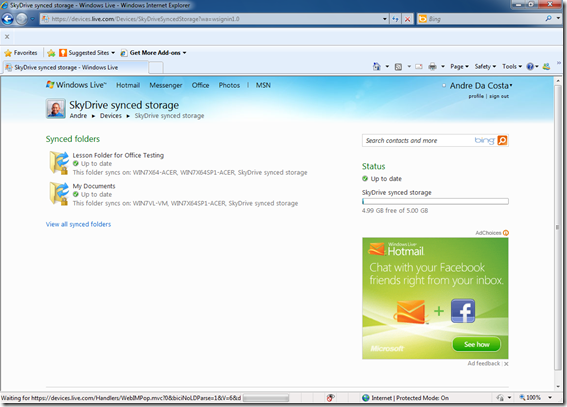
Task: Click the Print toolbar icon
Action: 432,67
